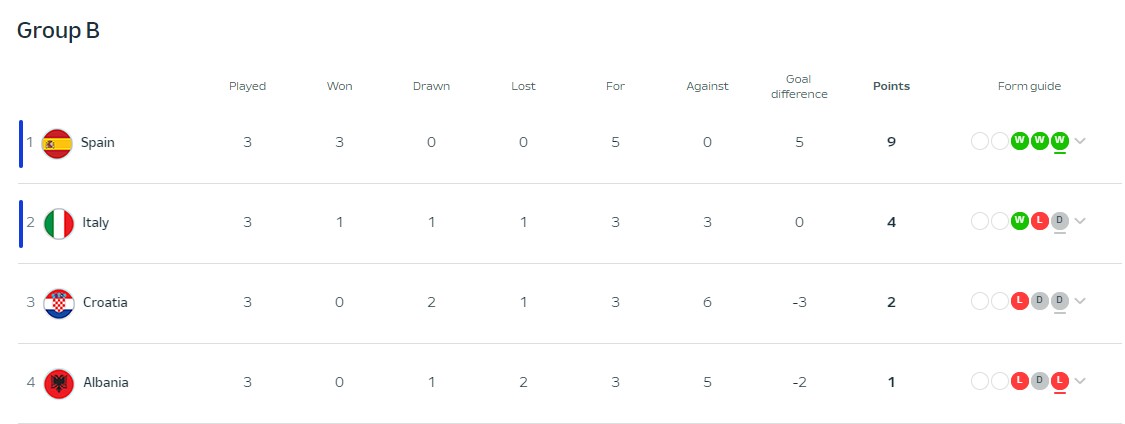Image resolution: width=1125 pixels, height=424 pixels.
Task: Open the Albania team name link
Action: pos(106,382)
